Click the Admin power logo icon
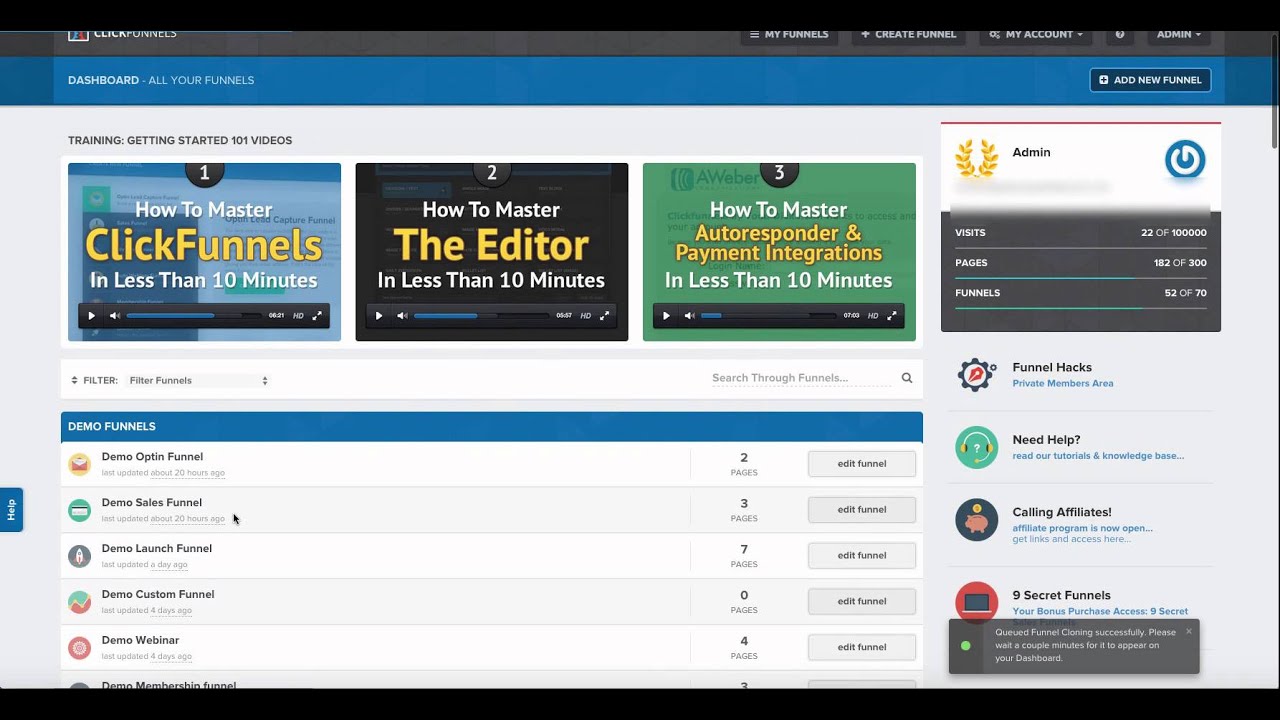1280x720 pixels. coord(1185,160)
